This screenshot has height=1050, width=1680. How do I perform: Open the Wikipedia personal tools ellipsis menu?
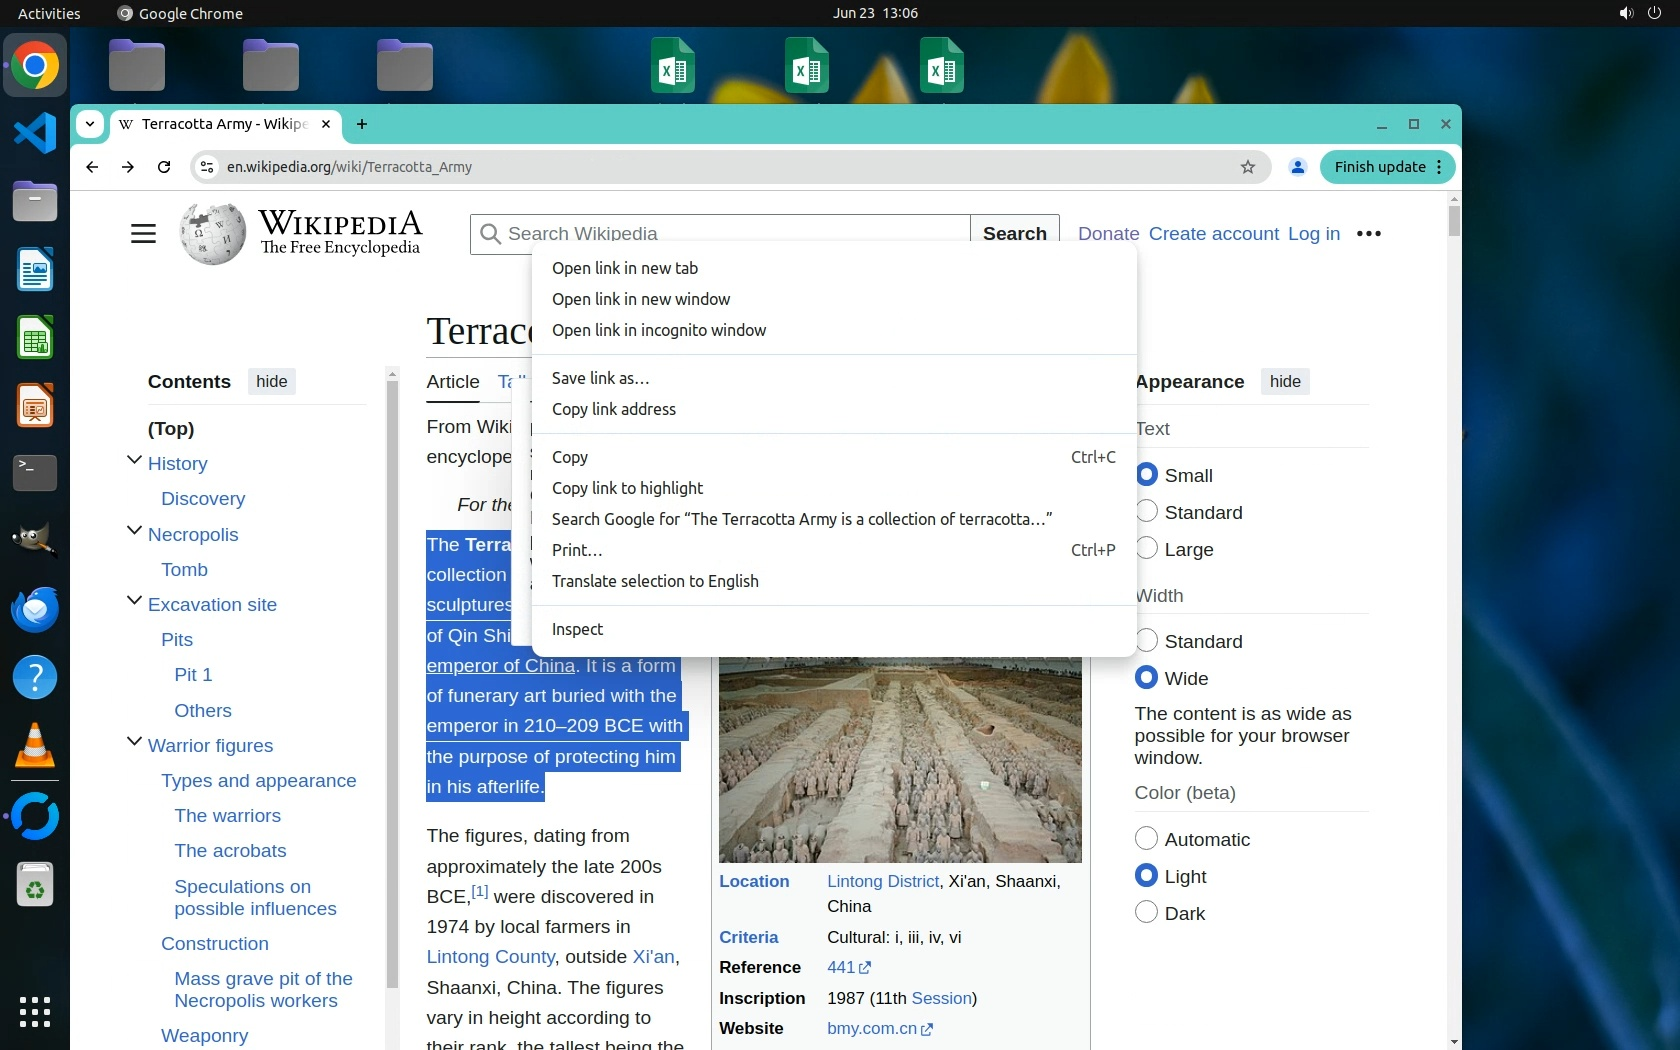(1368, 234)
